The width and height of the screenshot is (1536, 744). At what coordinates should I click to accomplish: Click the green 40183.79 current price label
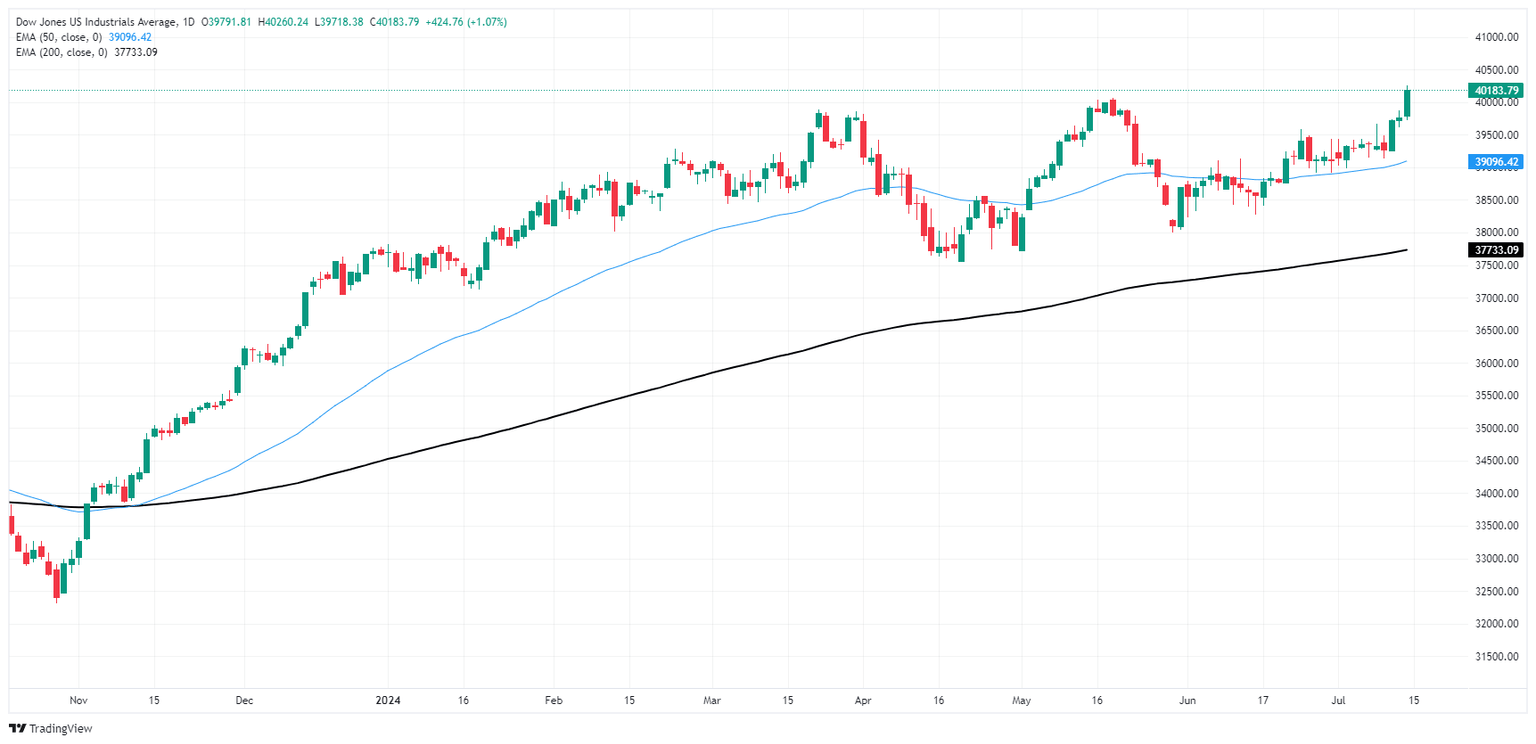tap(1495, 90)
